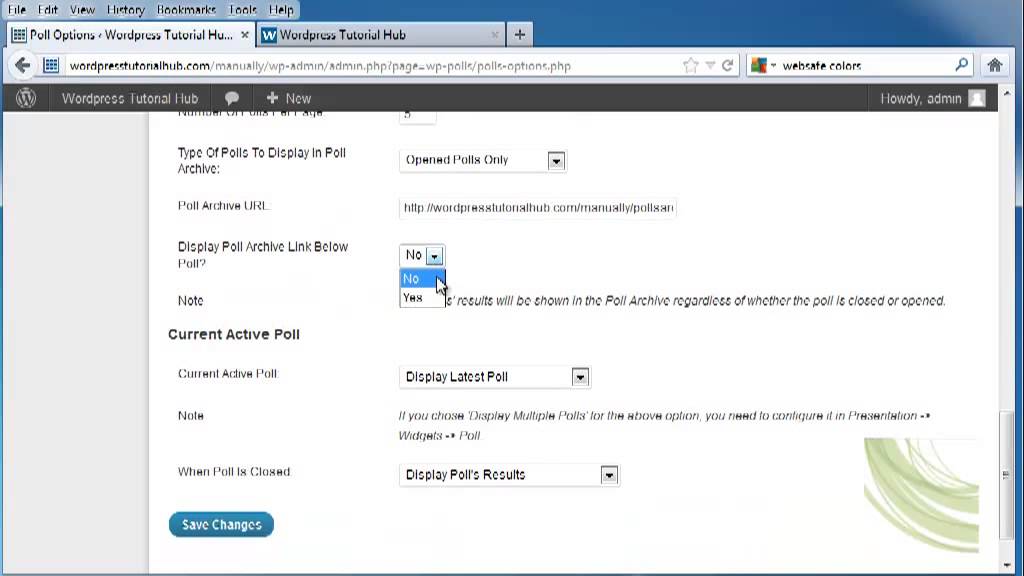Click the browser address bar URL
The height and width of the screenshot is (576, 1024).
pyautogui.click(x=320, y=66)
